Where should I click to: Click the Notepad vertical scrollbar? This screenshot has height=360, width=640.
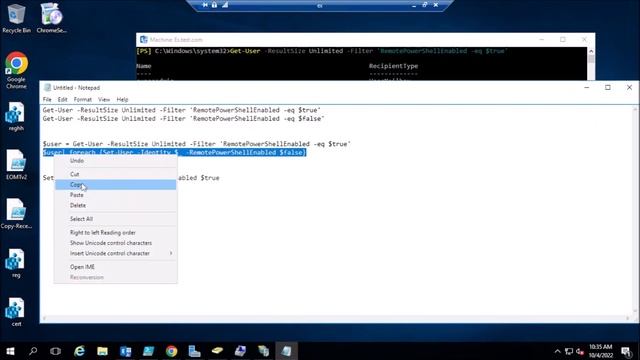coord(635,210)
